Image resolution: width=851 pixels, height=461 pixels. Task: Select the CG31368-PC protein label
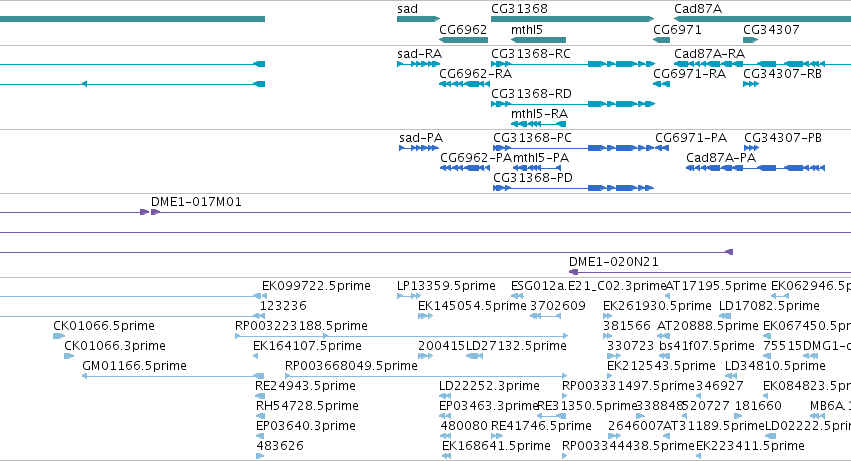[532, 138]
